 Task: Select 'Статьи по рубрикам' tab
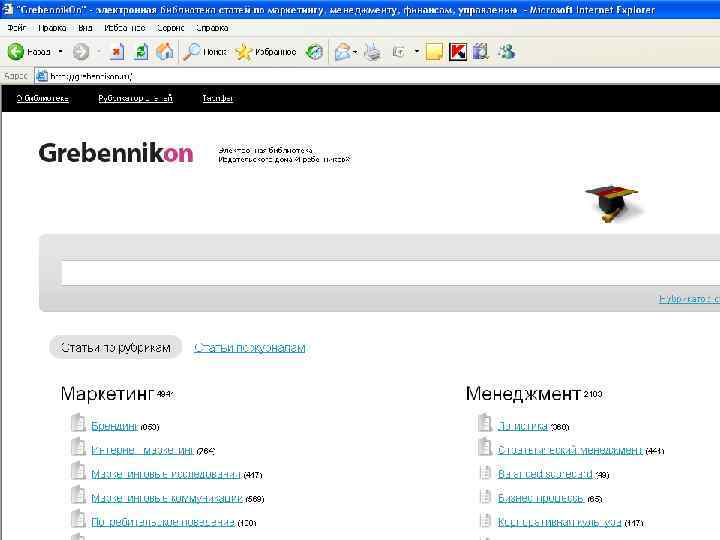(116, 348)
